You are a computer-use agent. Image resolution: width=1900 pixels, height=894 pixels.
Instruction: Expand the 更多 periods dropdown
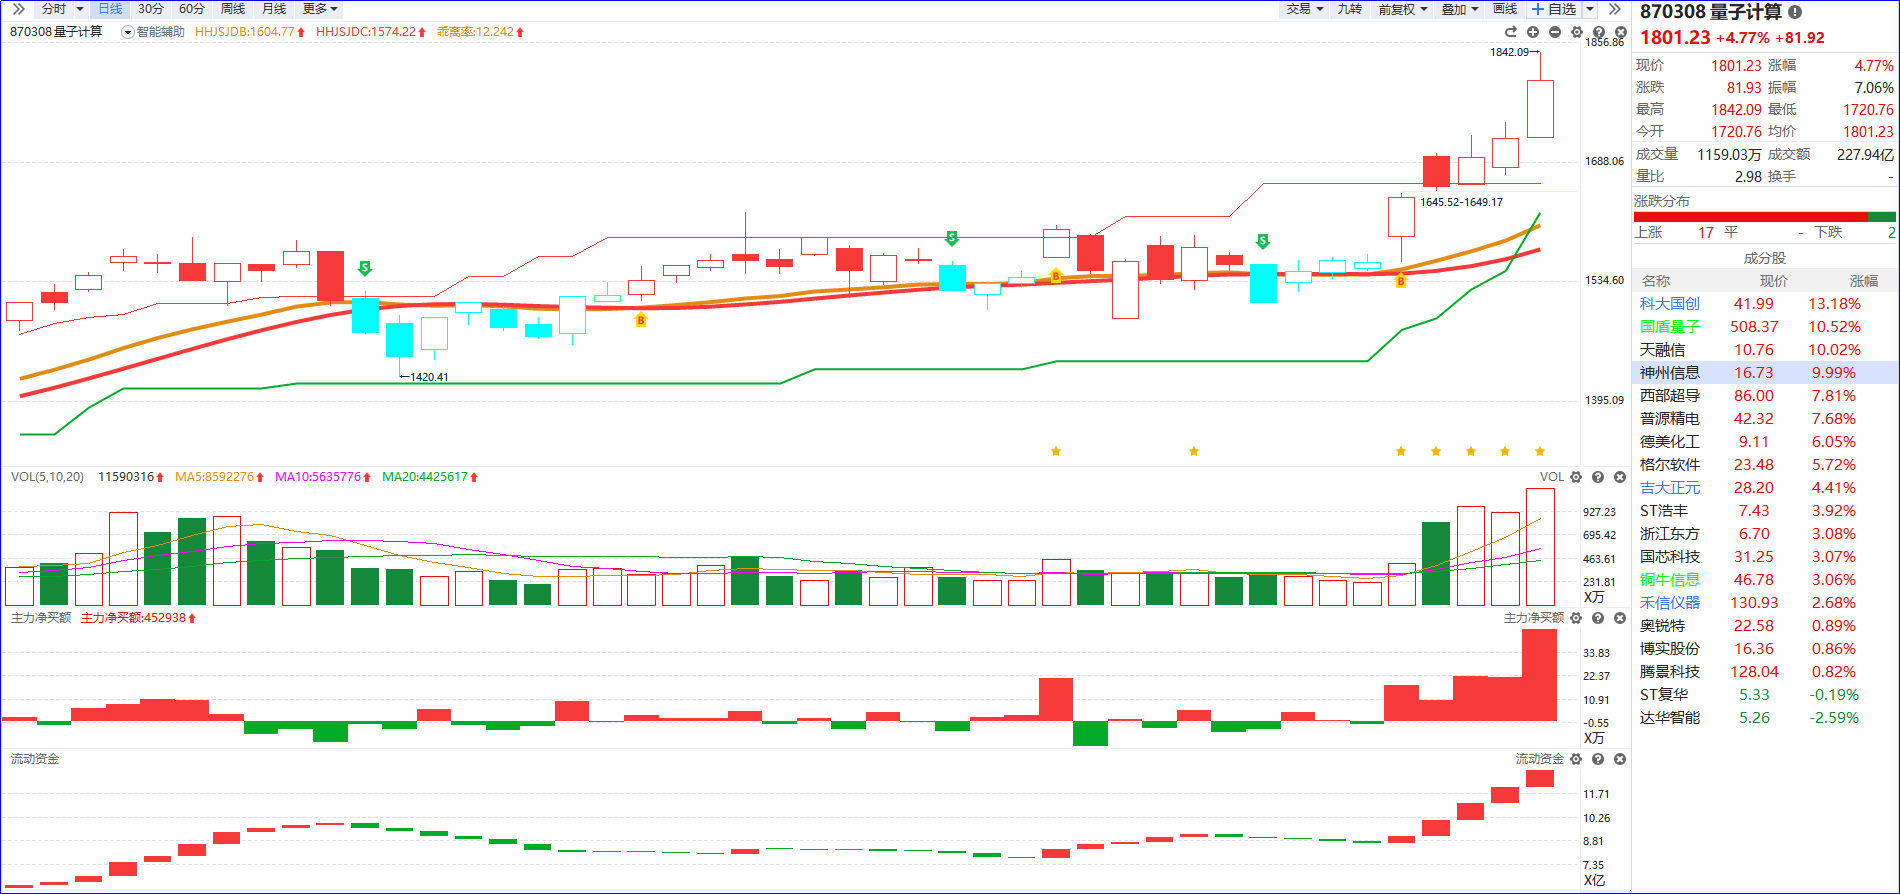320,9
